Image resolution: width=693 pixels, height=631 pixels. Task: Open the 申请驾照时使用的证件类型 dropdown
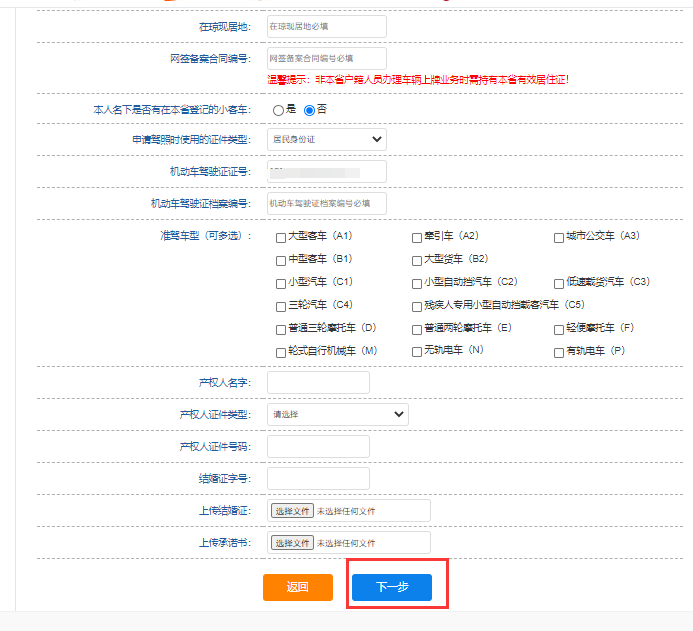coord(326,139)
